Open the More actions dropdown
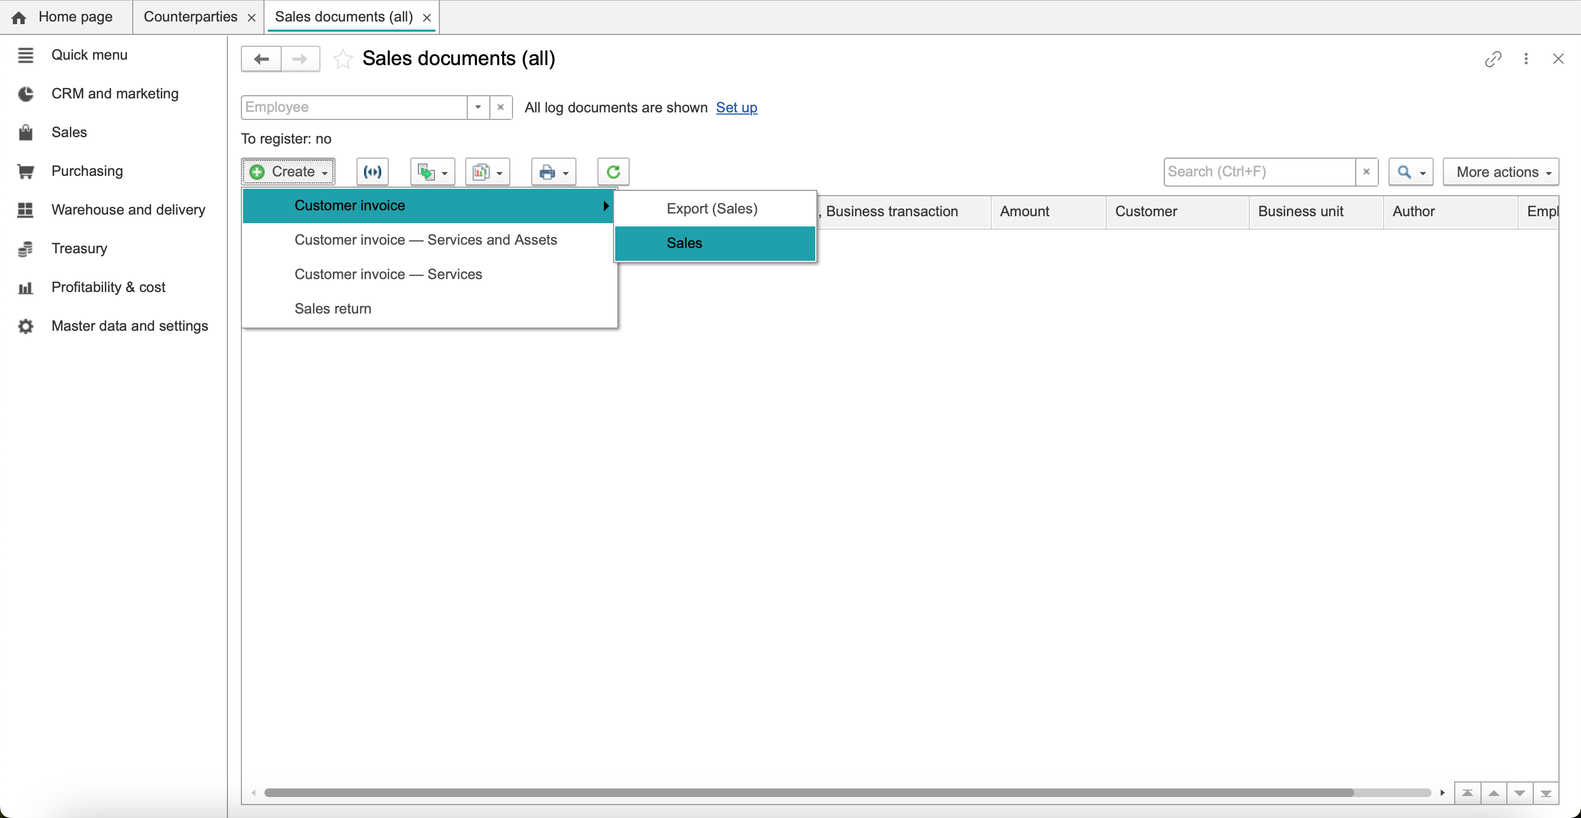The image size is (1581, 818). 1502,172
